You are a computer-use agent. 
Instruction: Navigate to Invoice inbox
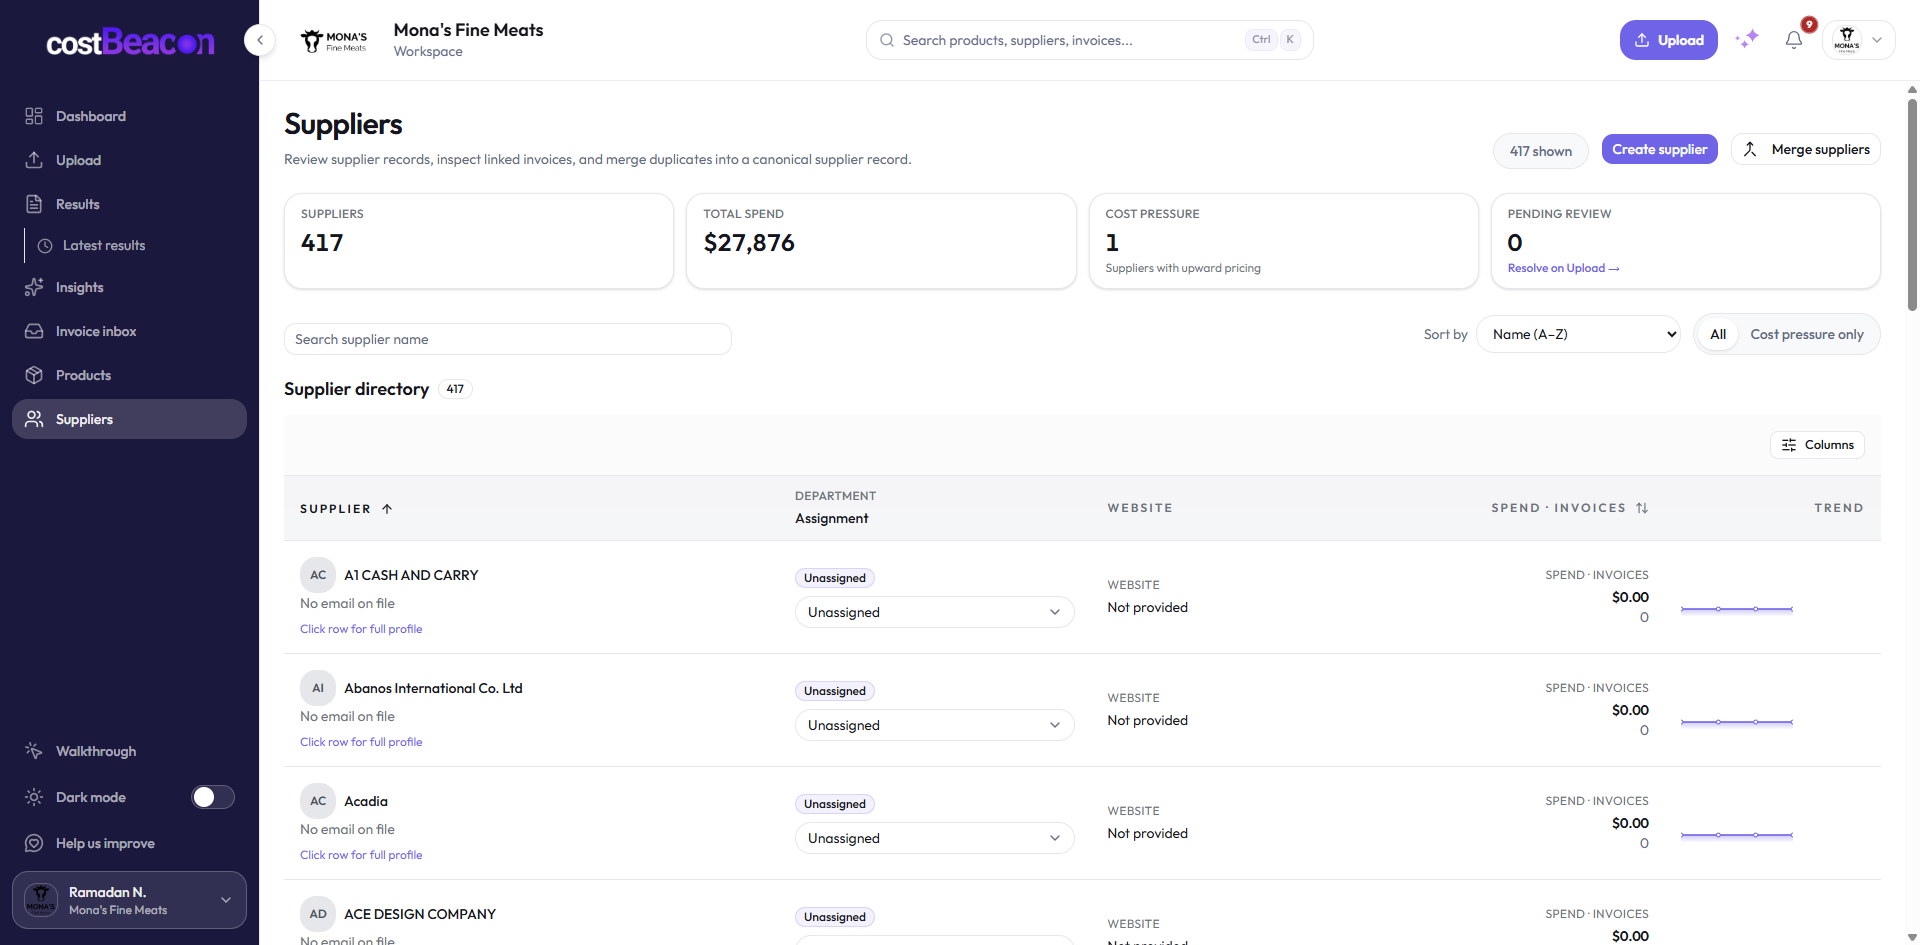129,331
